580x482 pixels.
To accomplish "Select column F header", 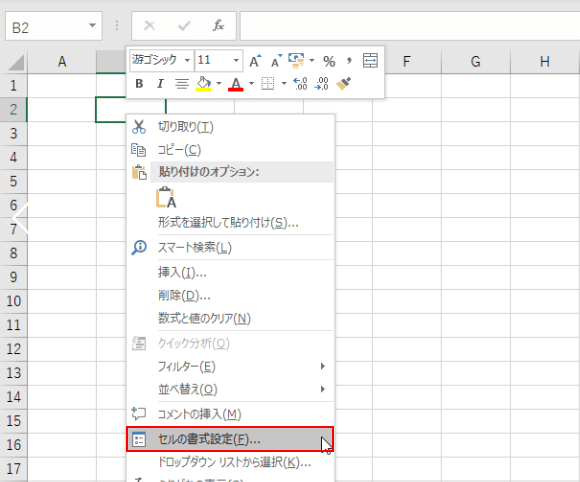I will pyautogui.click(x=407, y=61).
